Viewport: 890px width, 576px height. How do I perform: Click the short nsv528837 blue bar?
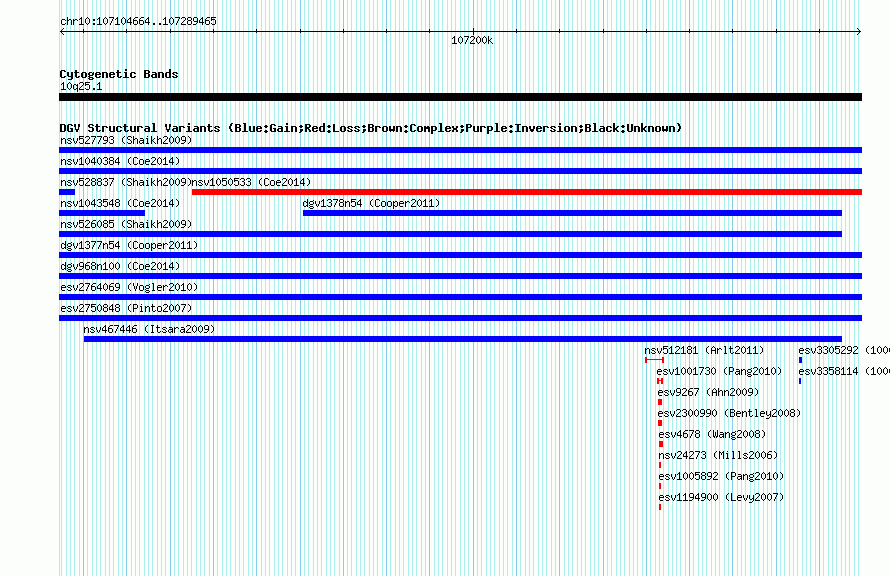click(67, 192)
